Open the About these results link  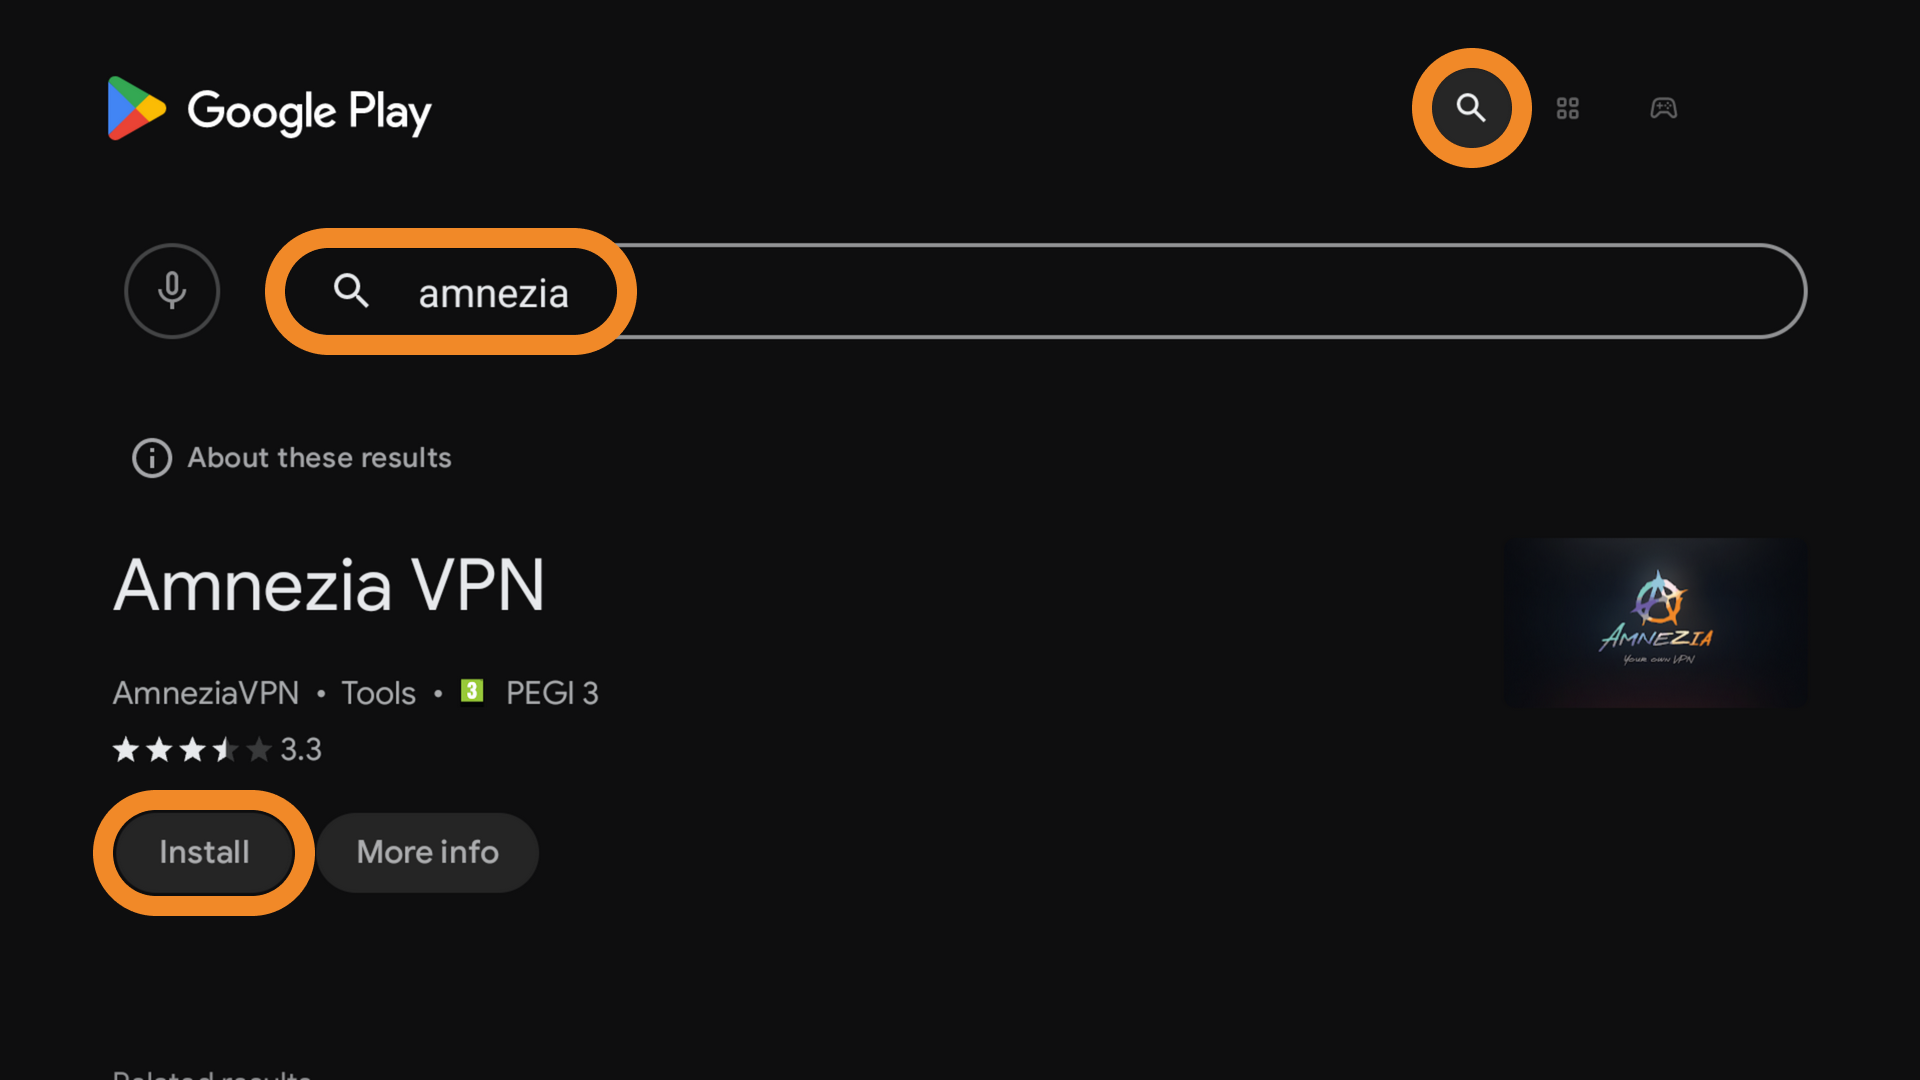pos(319,458)
